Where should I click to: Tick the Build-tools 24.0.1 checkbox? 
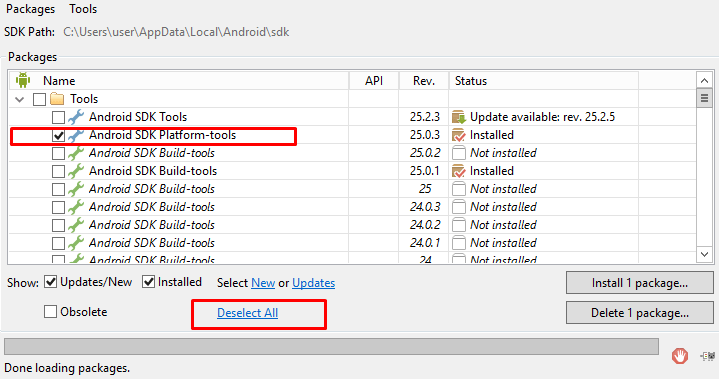[x=58, y=243]
